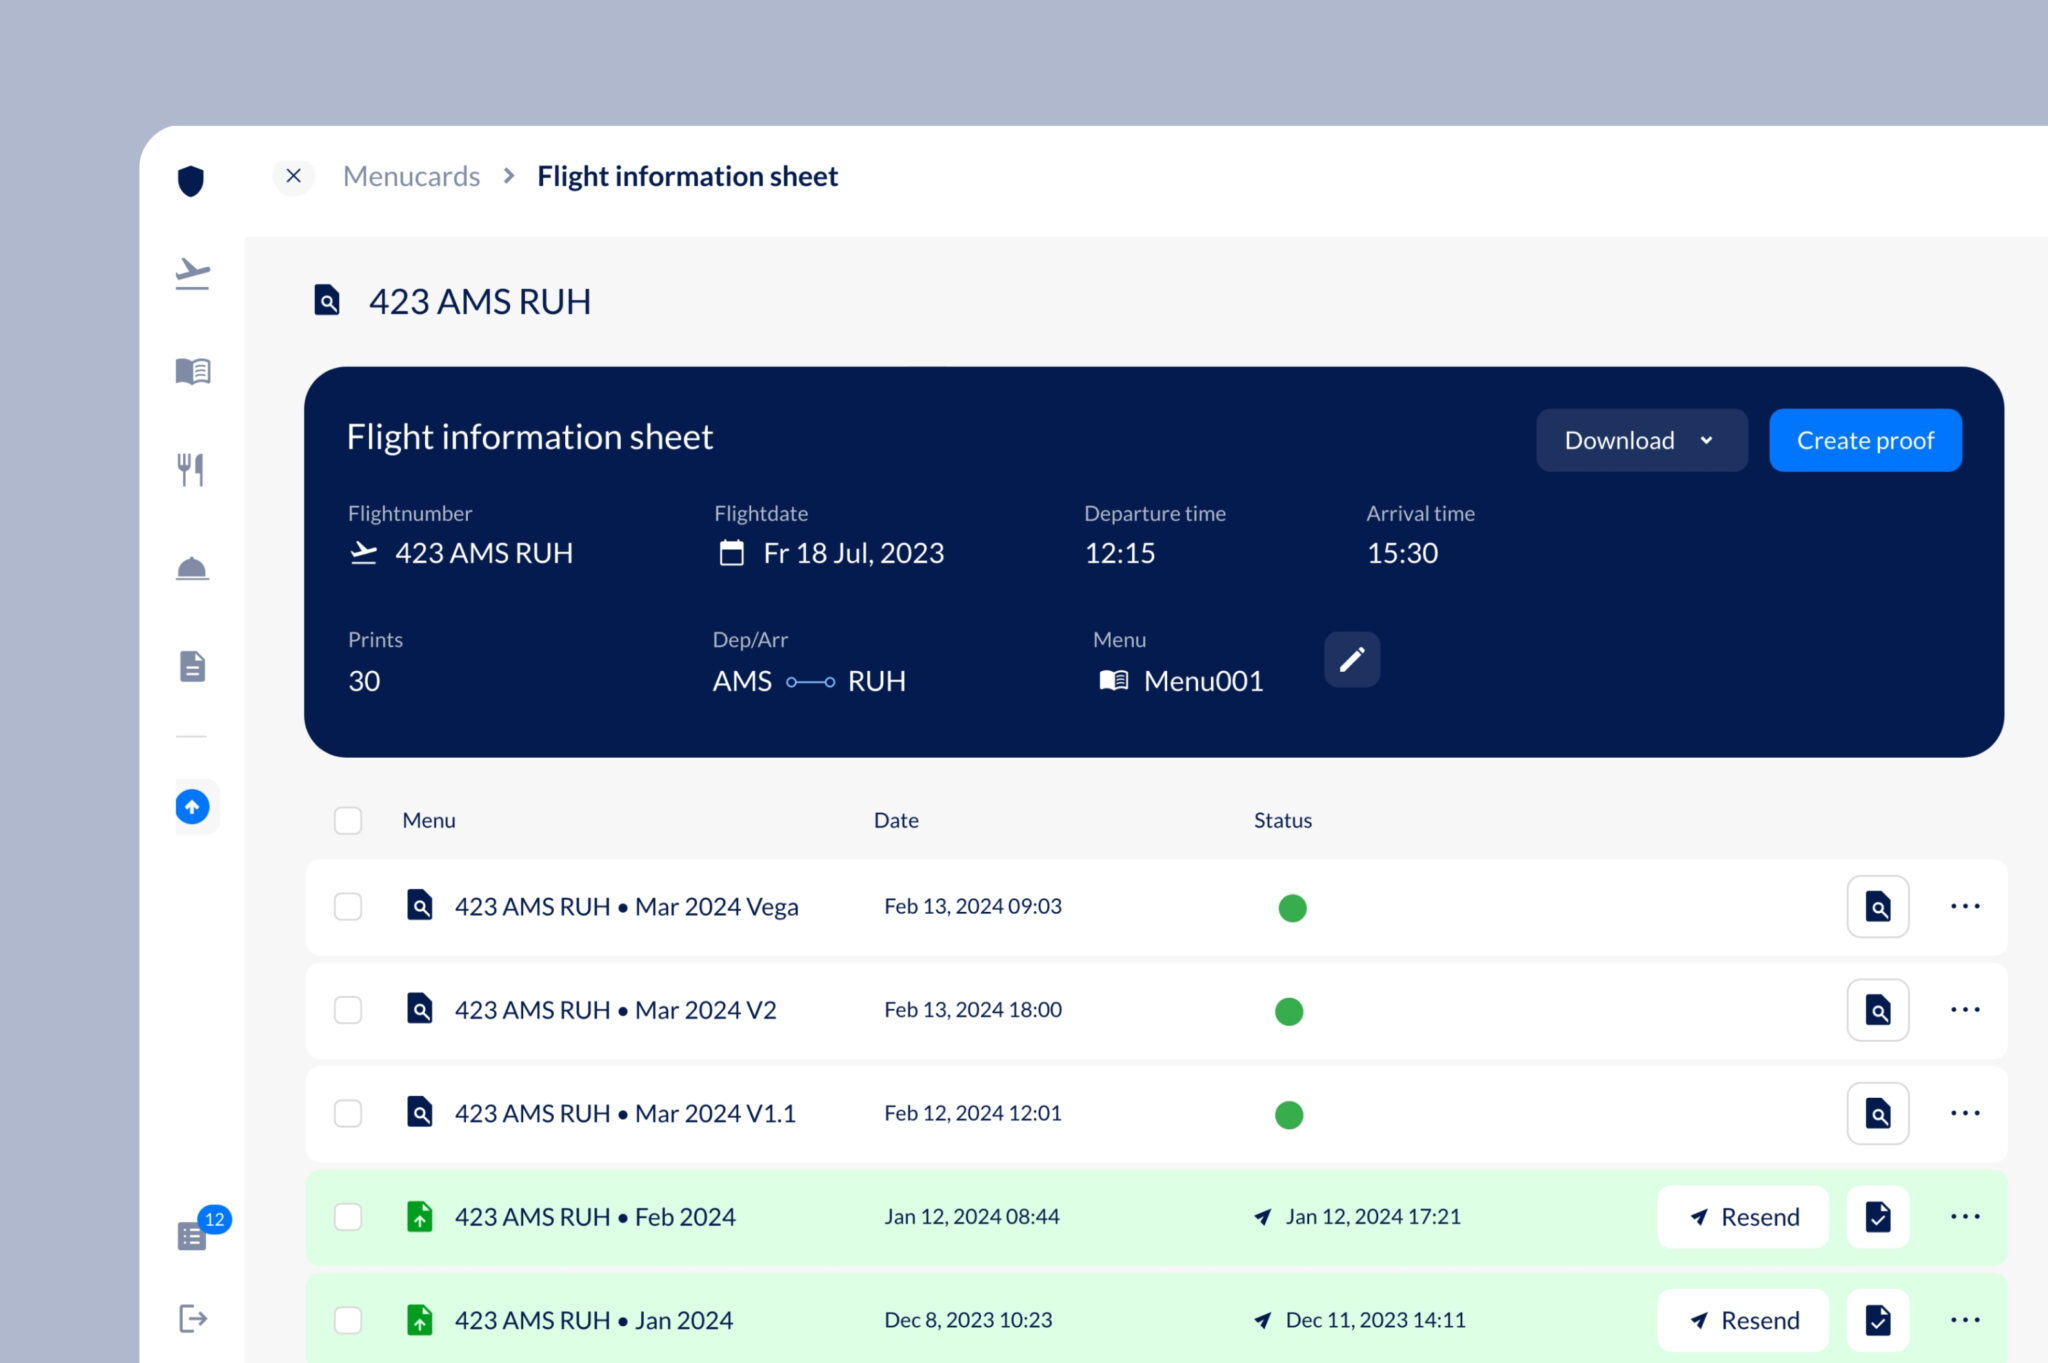
Task: Click the Create proof button
Action: (1865, 440)
